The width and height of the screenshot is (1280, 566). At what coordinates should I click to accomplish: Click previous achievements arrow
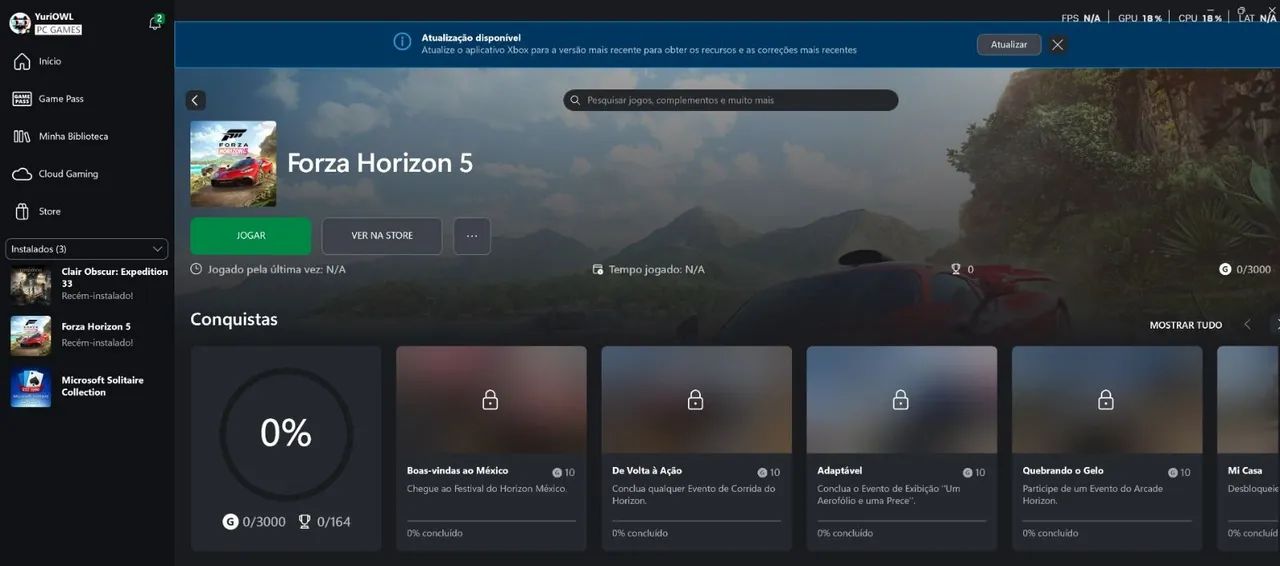[1247, 325]
